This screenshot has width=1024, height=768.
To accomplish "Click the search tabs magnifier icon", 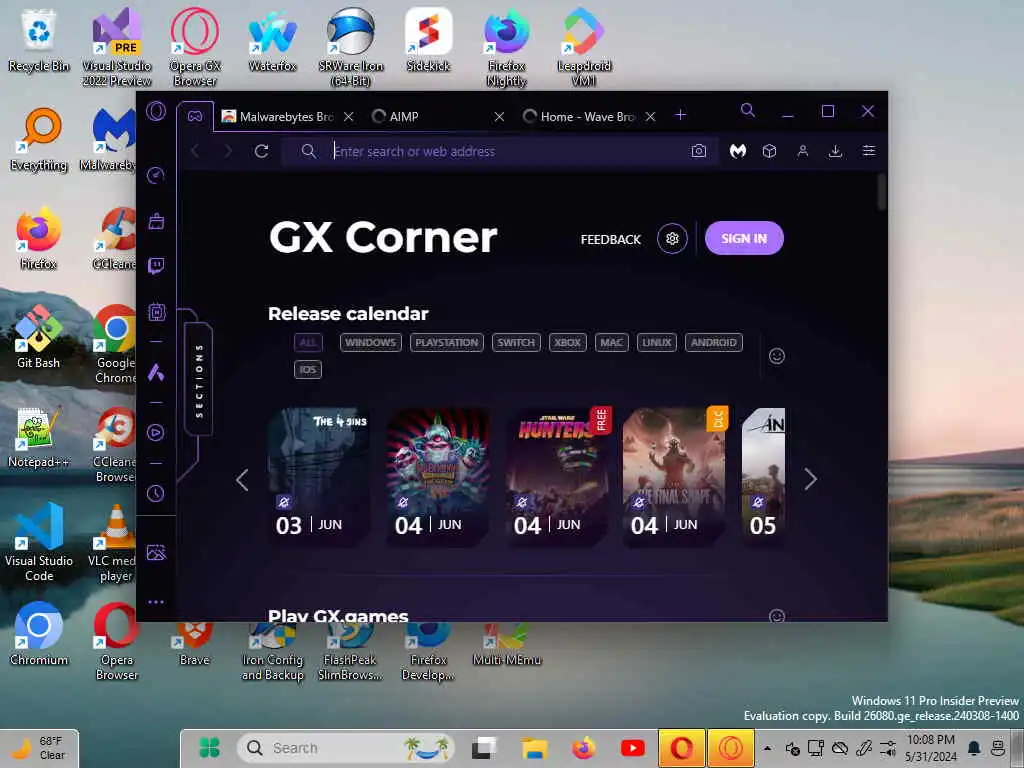I will point(748,110).
